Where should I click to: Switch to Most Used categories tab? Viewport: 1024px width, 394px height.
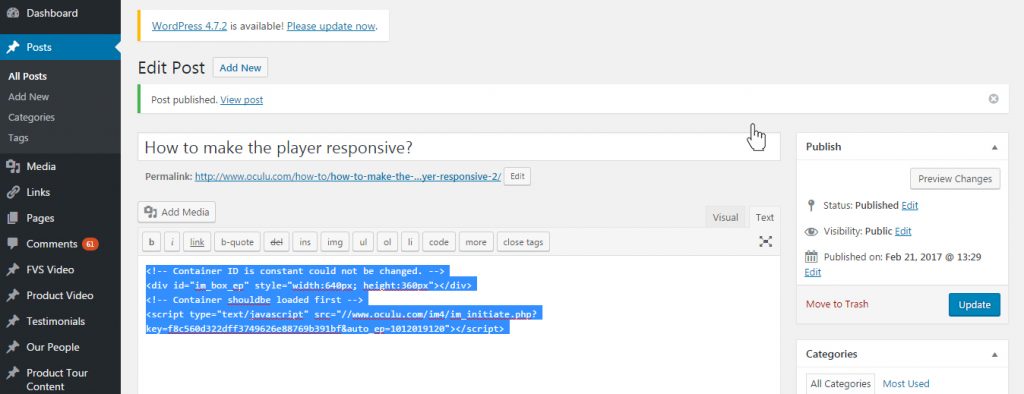(x=906, y=384)
